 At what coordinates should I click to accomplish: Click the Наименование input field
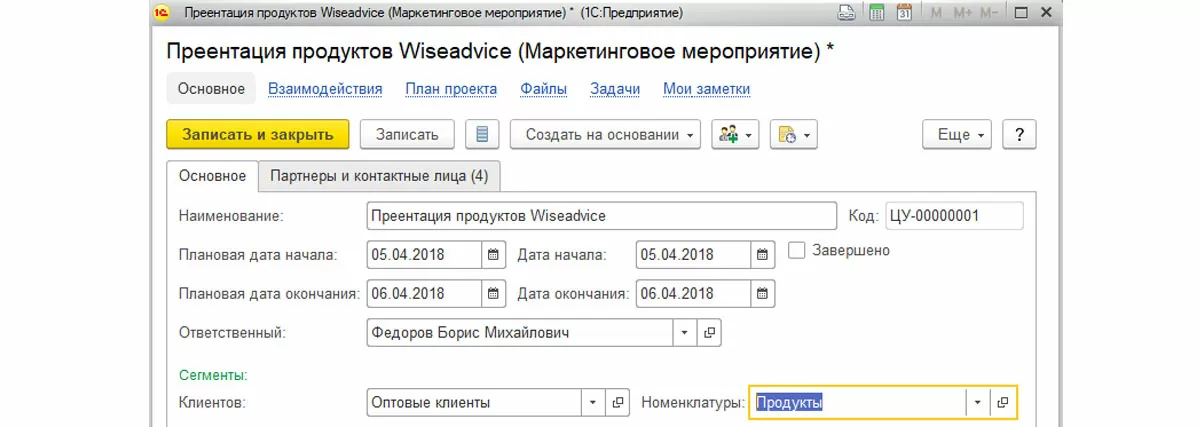602,216
